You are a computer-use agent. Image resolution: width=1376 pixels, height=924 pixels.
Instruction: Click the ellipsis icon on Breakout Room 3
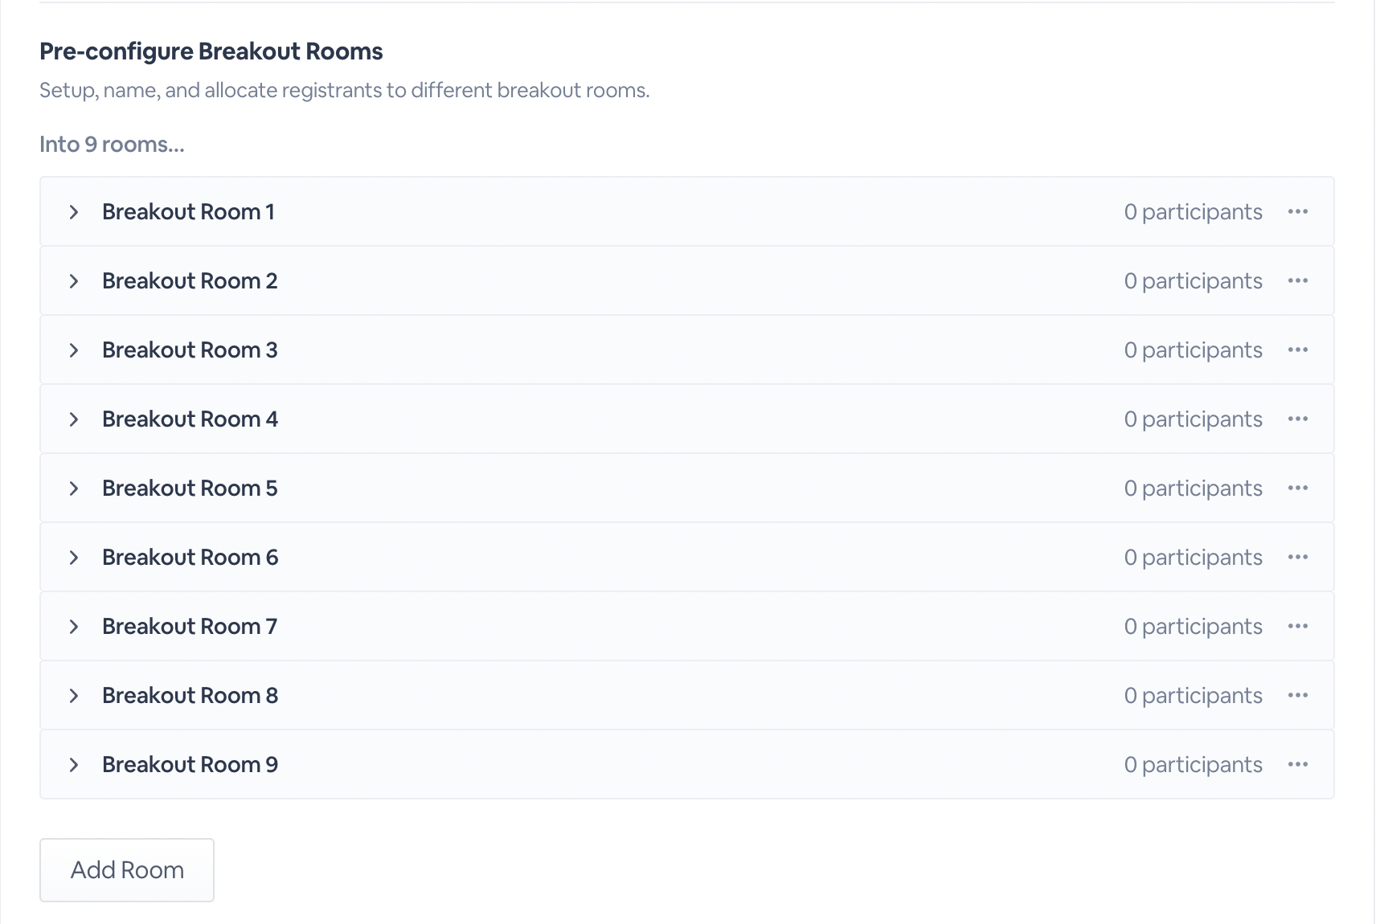[1297, 350]
